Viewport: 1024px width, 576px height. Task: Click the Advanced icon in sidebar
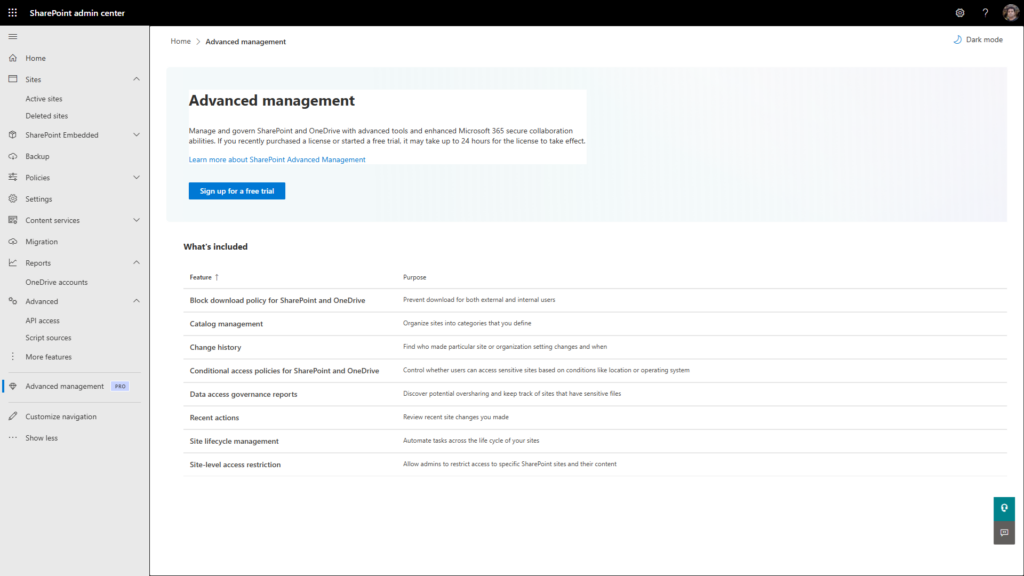click(12, 301)
